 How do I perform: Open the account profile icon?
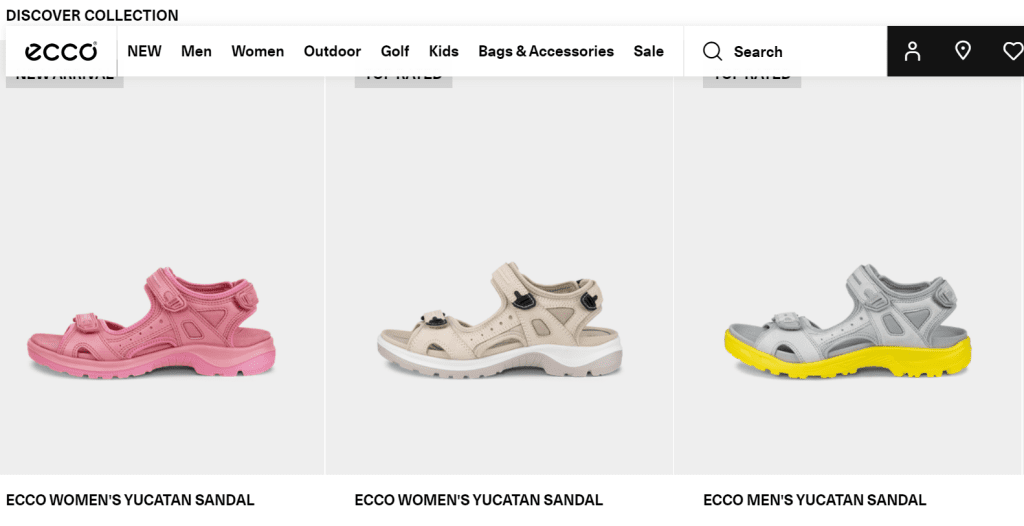[912, 51]
